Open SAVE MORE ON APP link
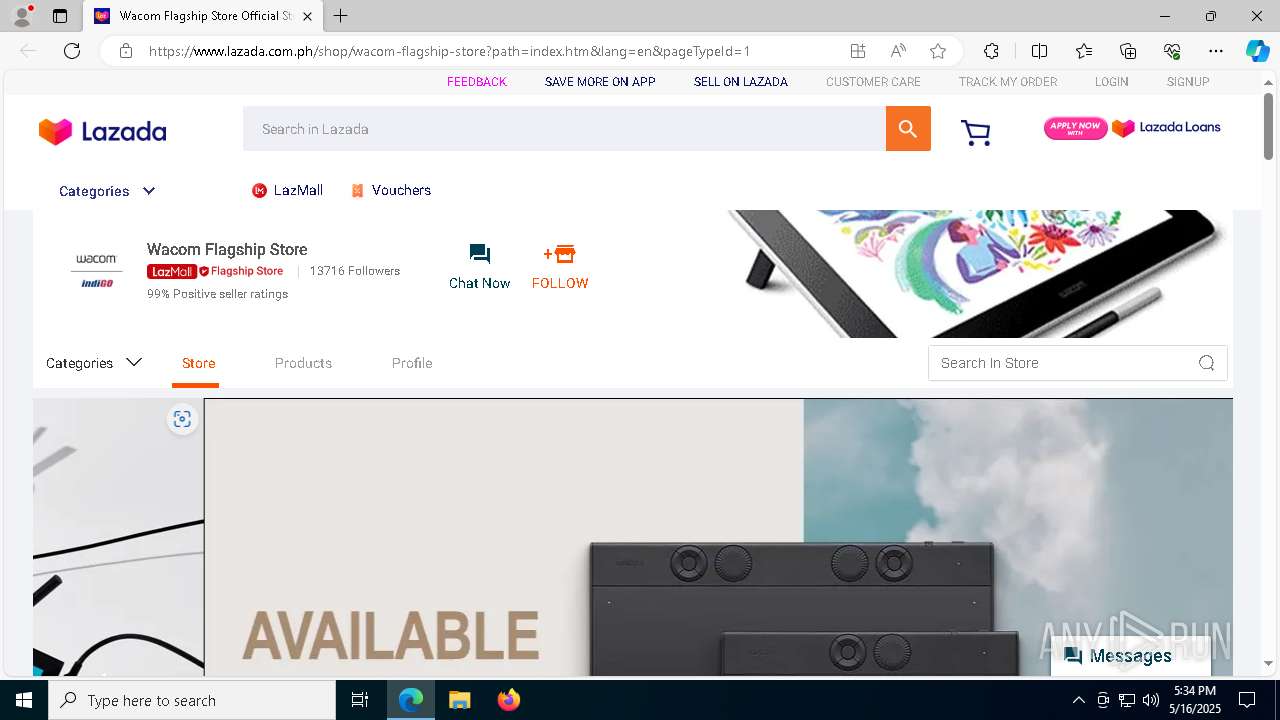The height and width of the screenshot is (720, 1280). 600,82
